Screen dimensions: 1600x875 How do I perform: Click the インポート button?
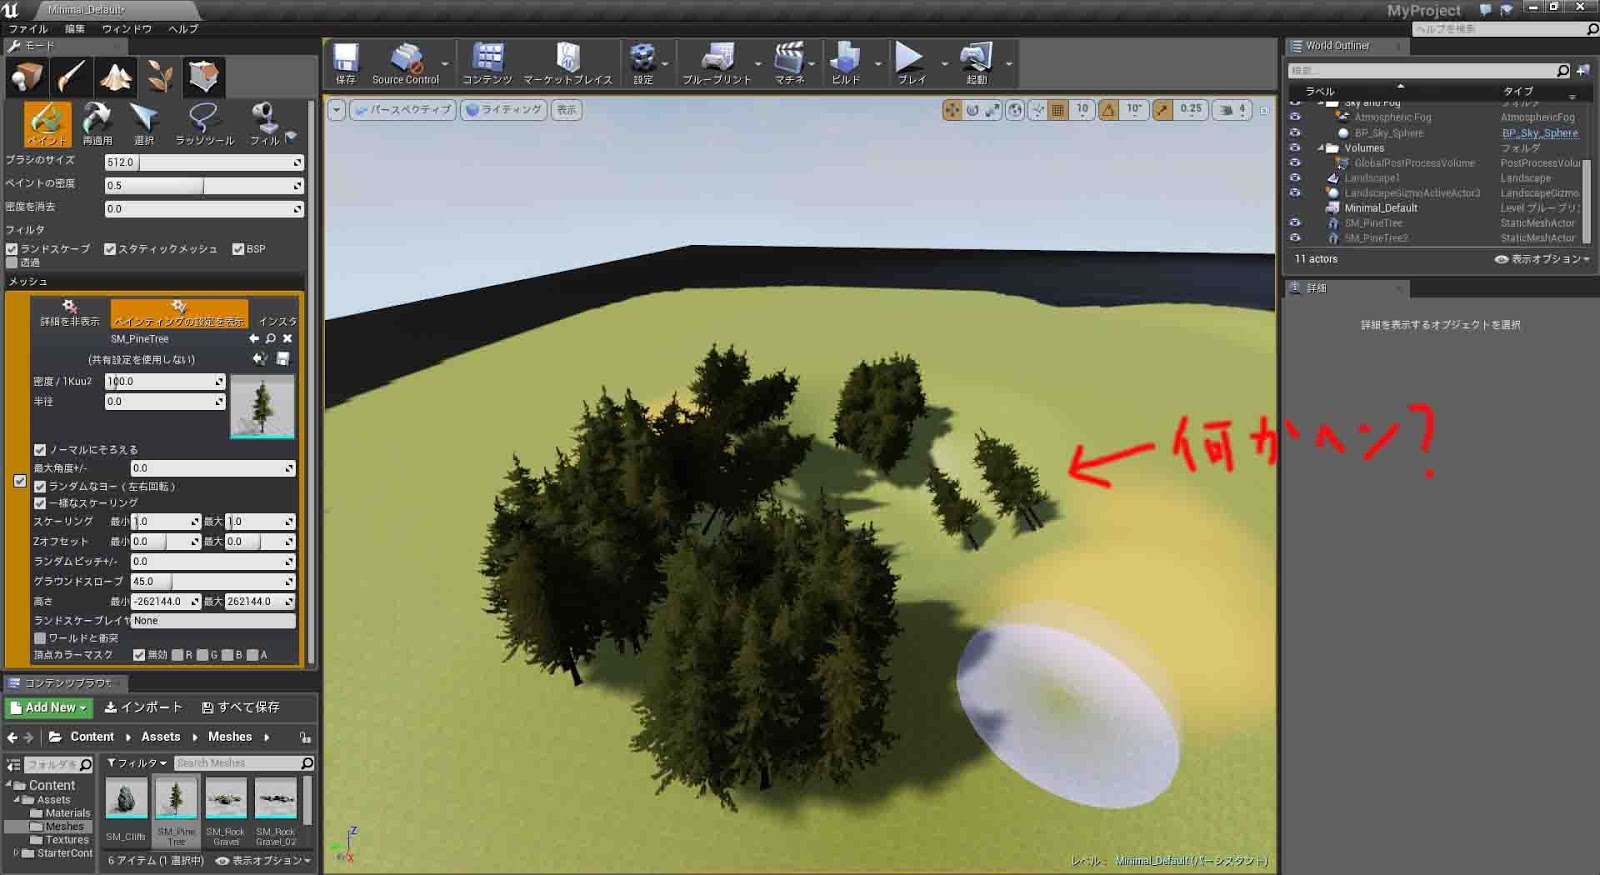(143, 707)
